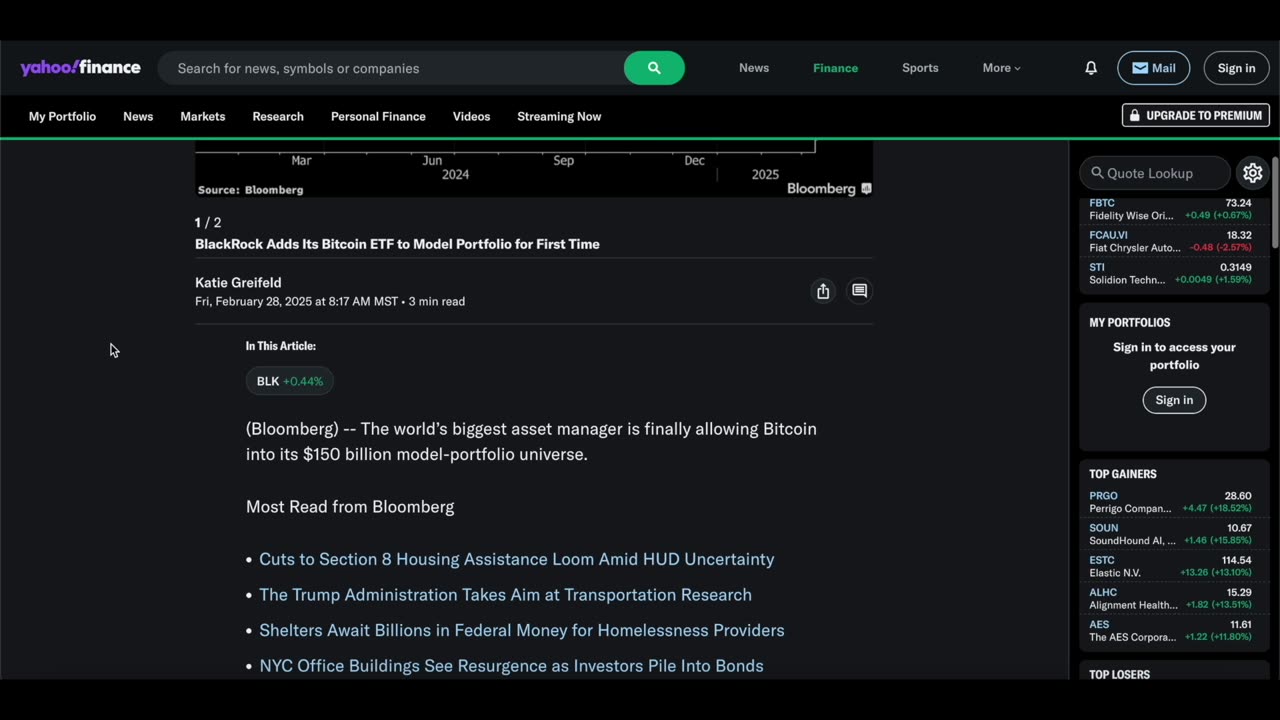The width and height of the screenshot is (1280, 720).
Task: Click ESTC in Top Gainers
Action: (x=1101, y=560)
